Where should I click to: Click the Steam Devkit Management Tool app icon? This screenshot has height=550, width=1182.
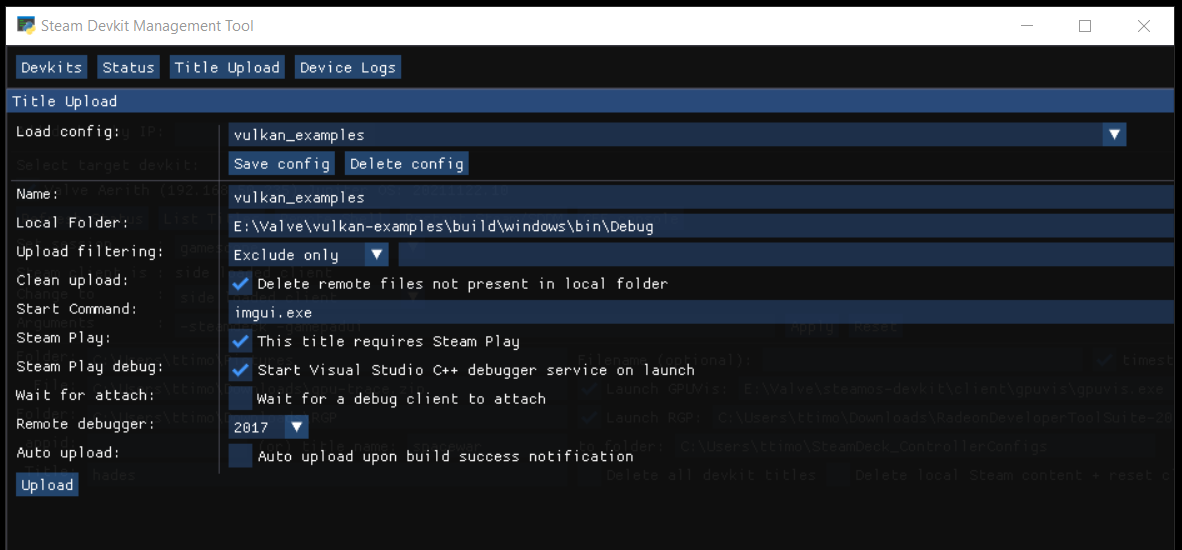tap(26, 26)
